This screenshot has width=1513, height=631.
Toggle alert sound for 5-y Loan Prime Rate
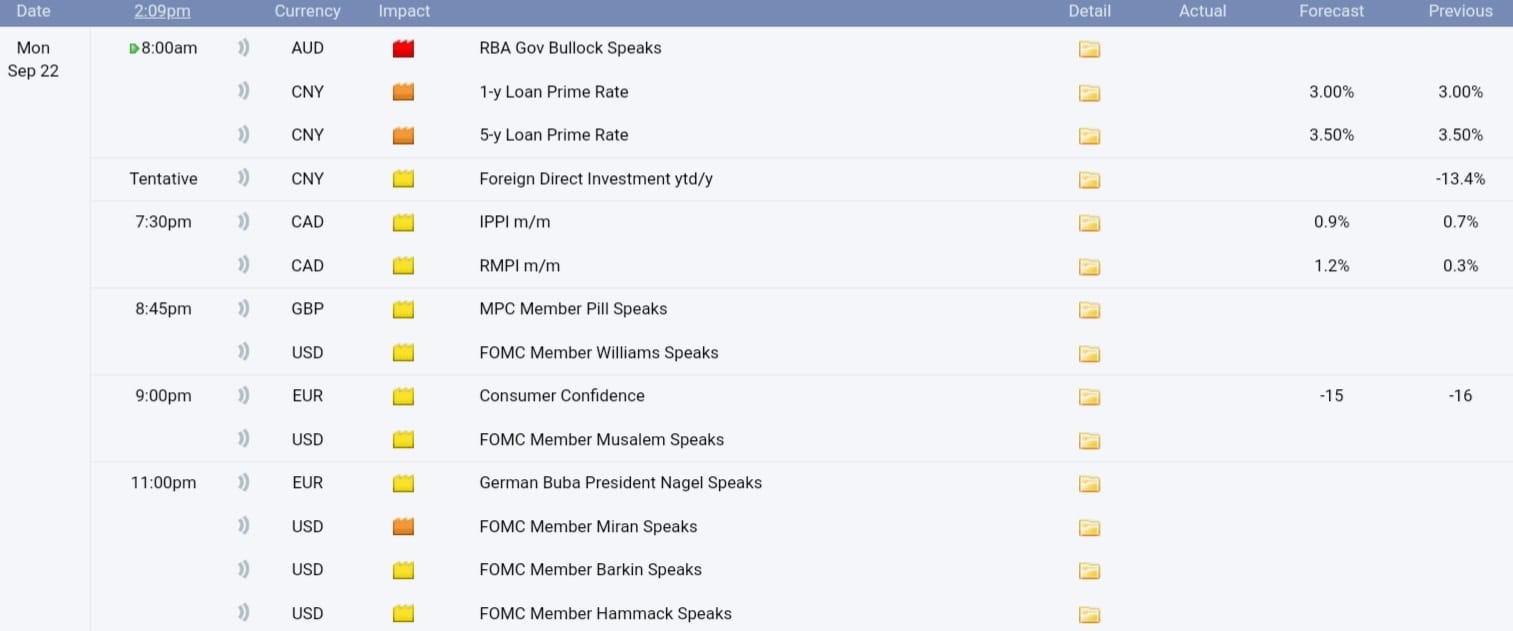pyautogui.click(x=243, y=135)
